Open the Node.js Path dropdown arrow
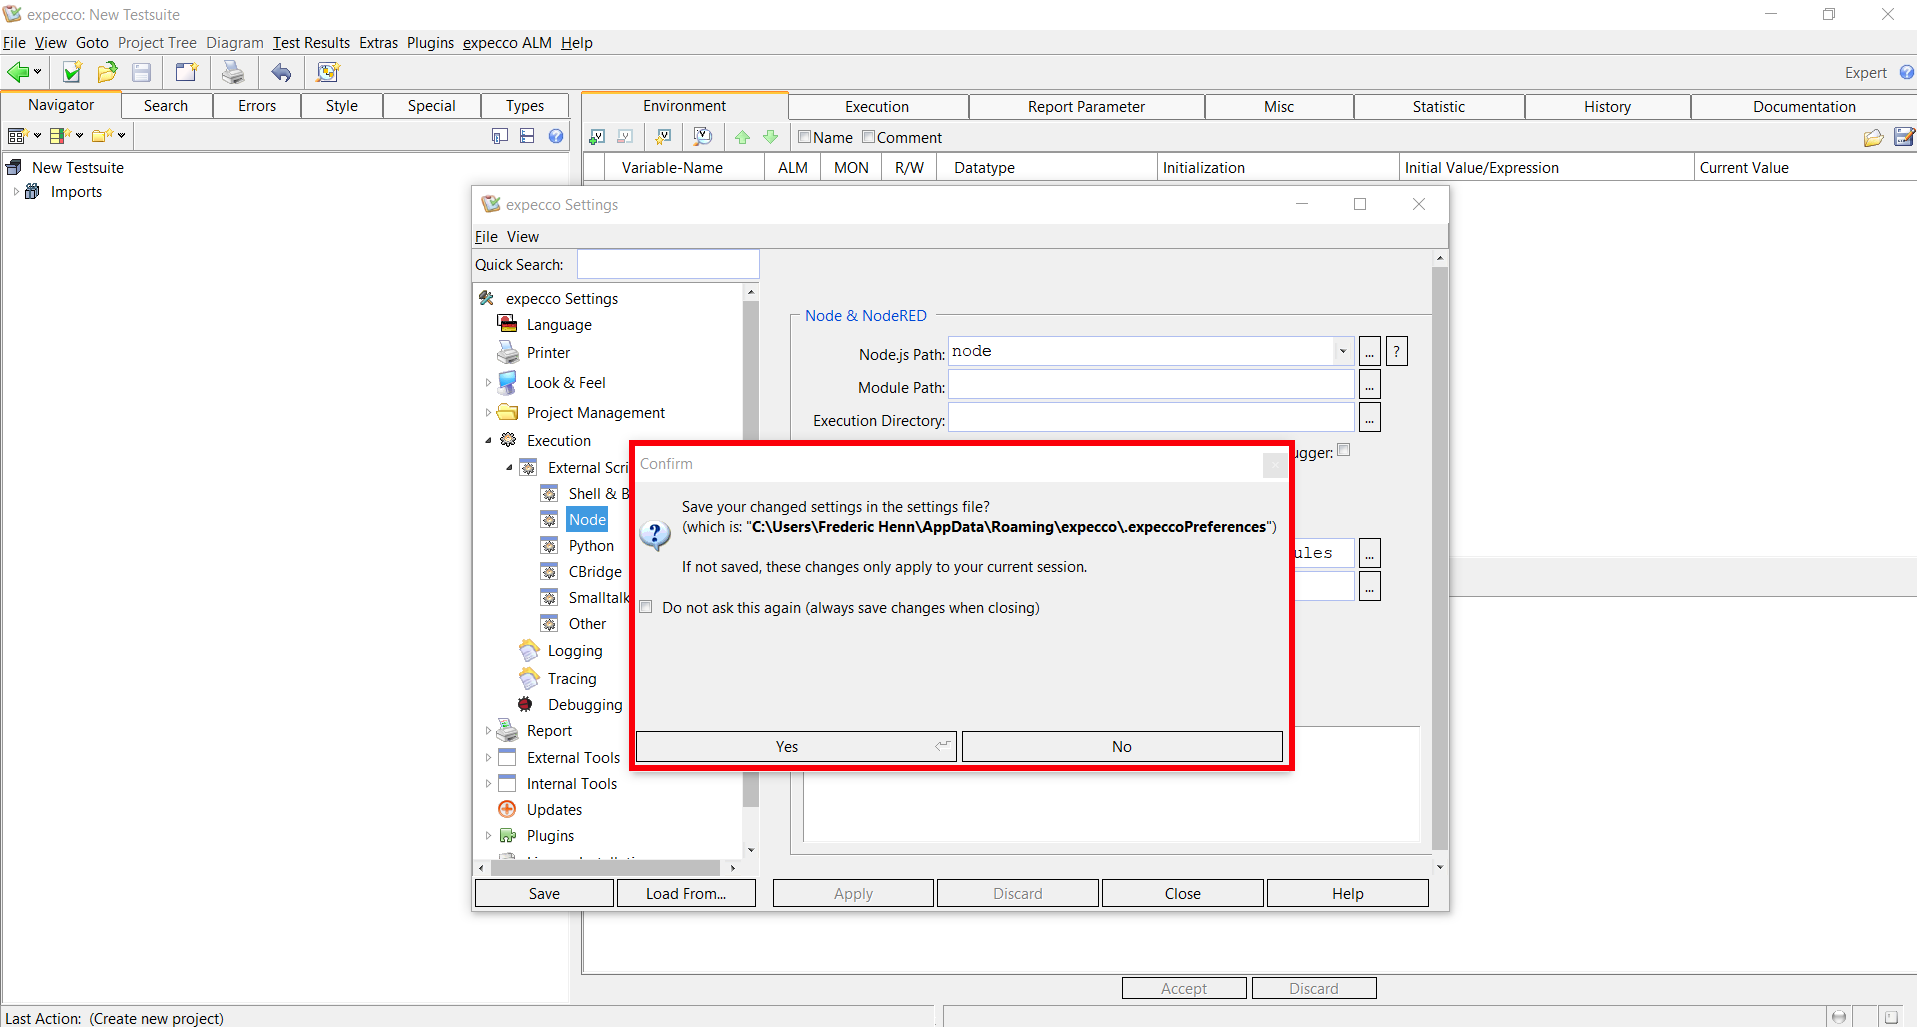 [x=1342, y=351]
